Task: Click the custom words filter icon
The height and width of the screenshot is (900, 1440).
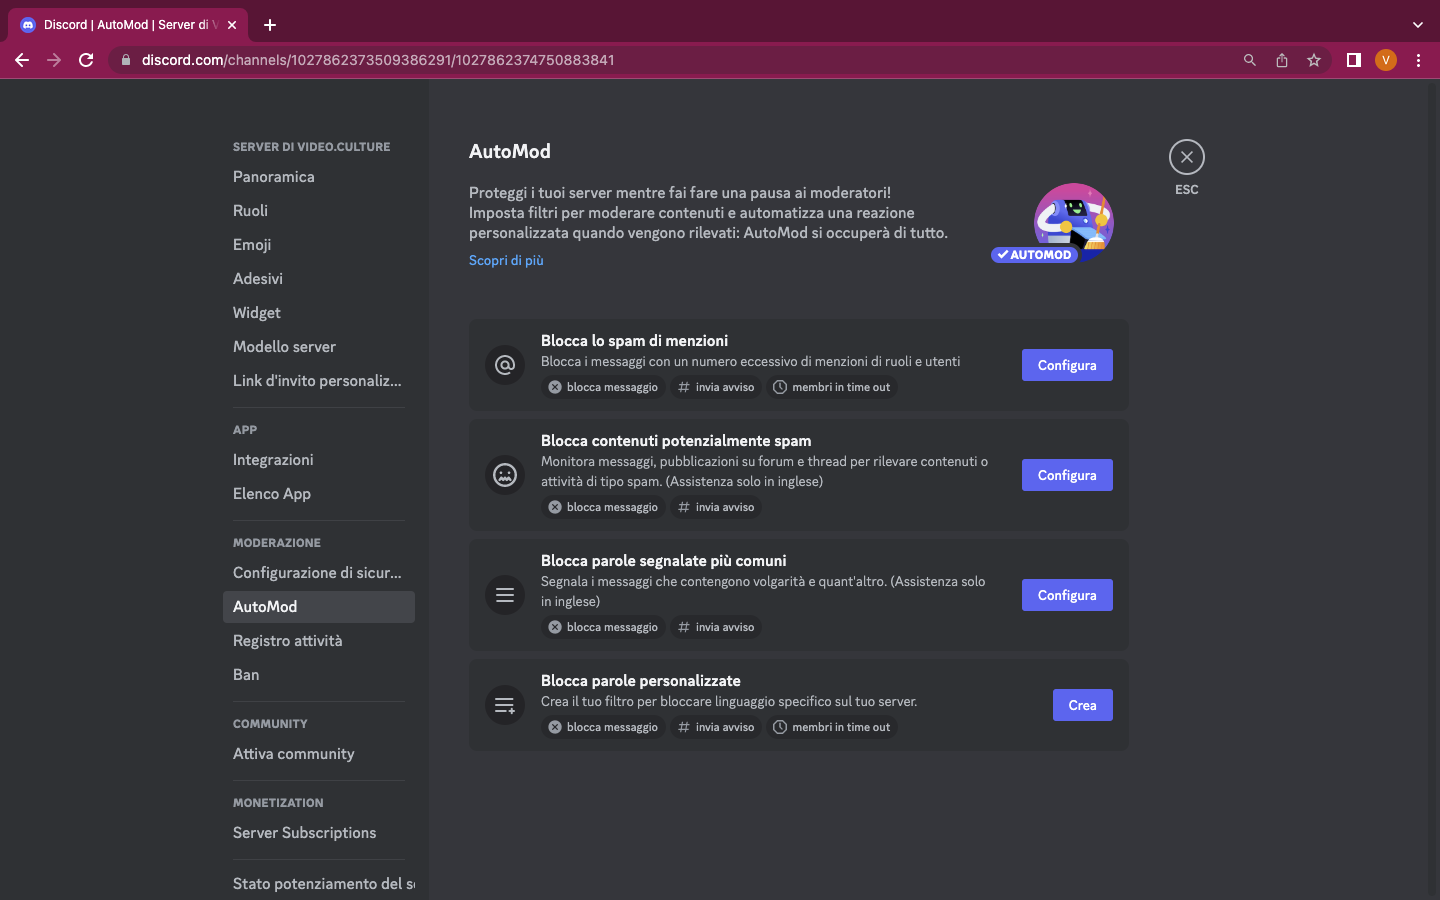Action: (x=505, y=705)
